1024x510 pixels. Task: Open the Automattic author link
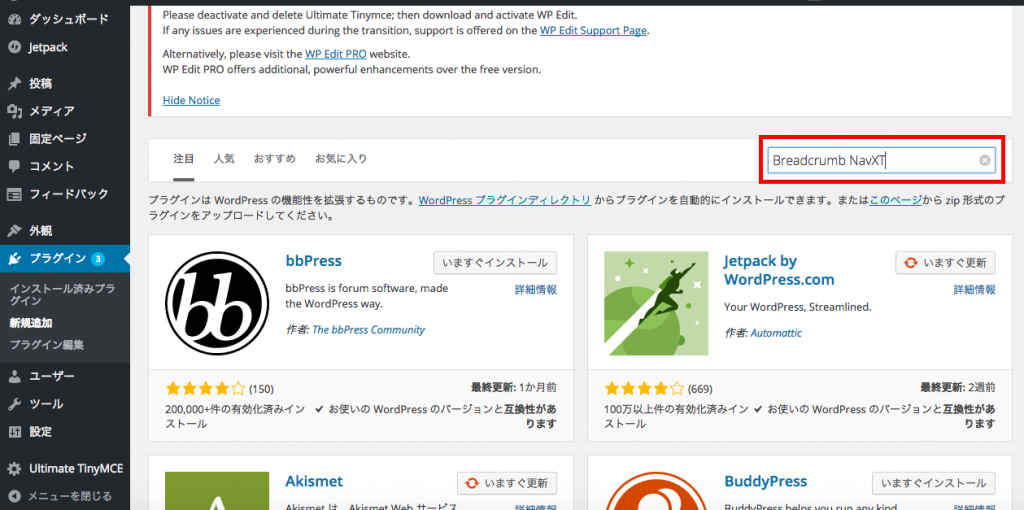pyautogui.click(x=776, y=333)
